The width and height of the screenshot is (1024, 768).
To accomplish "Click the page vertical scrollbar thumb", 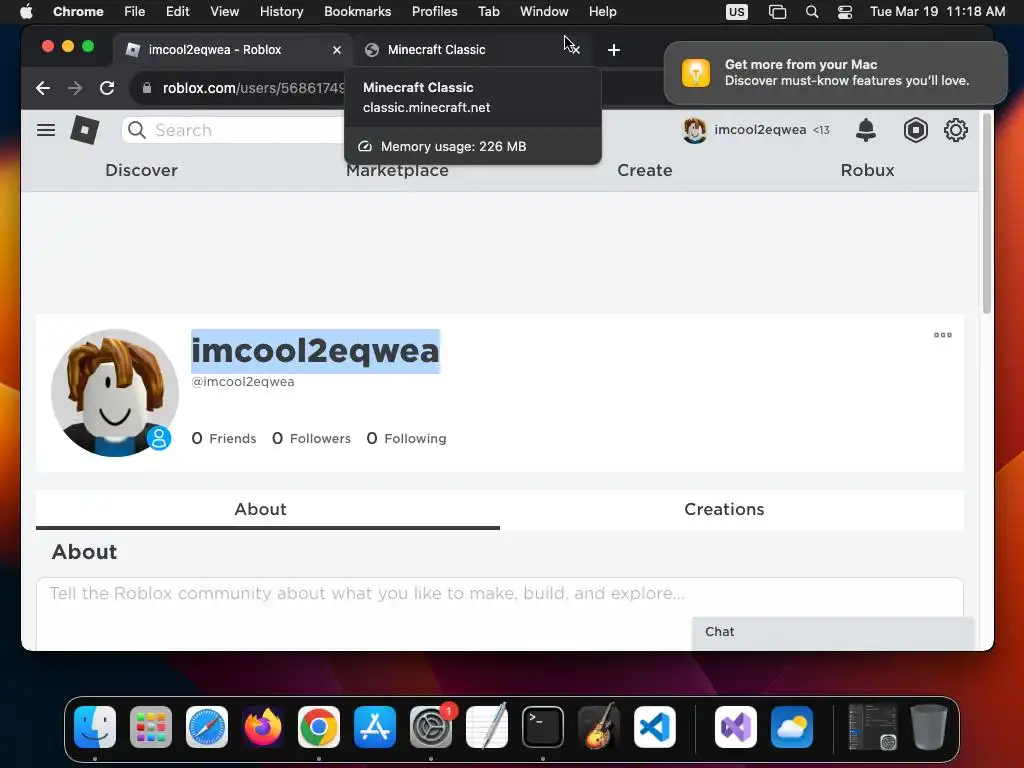I will tap(986, 213).
